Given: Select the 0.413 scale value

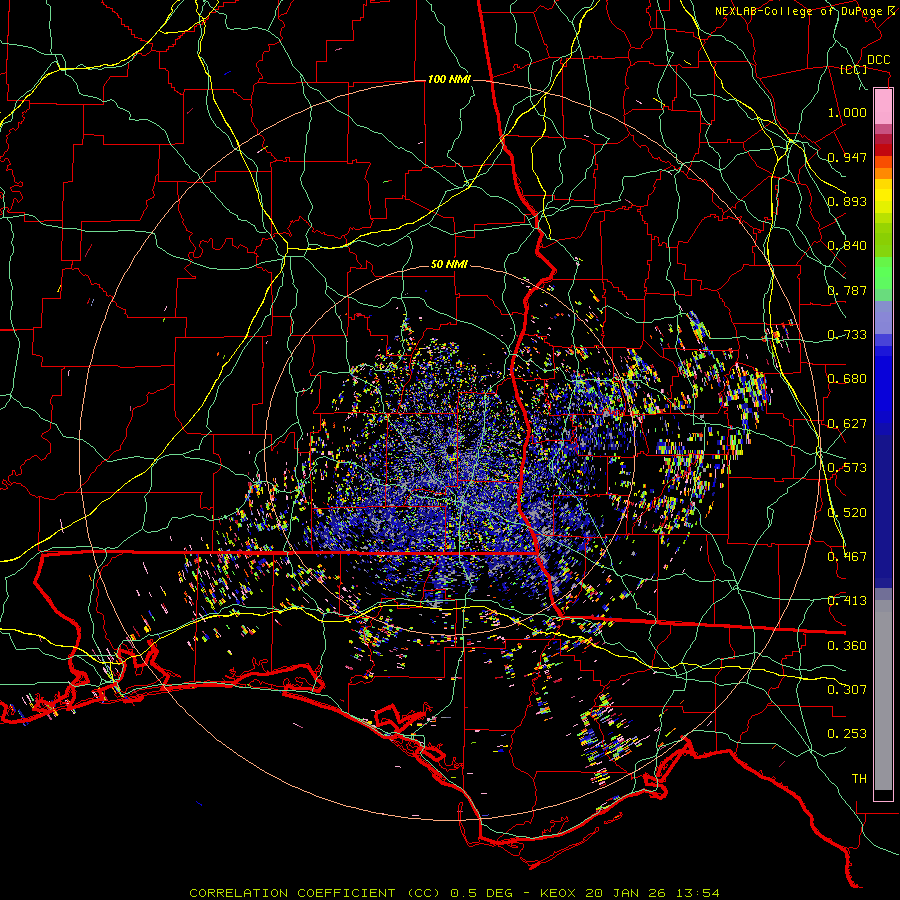Looking at the screenshot, I should click(x=847, y=601).
